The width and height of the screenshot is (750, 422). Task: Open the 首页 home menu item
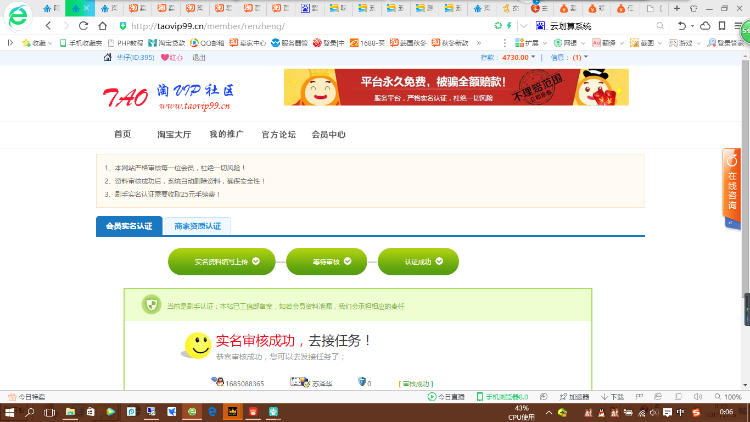[x=122, y=134]
